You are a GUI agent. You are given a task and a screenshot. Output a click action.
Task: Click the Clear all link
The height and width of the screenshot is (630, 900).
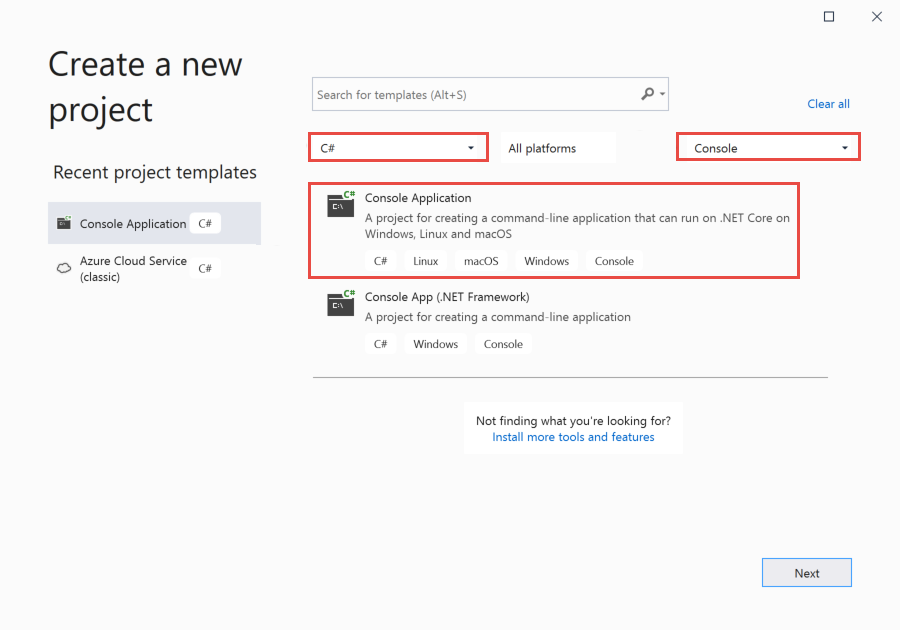tap(828, 103)
